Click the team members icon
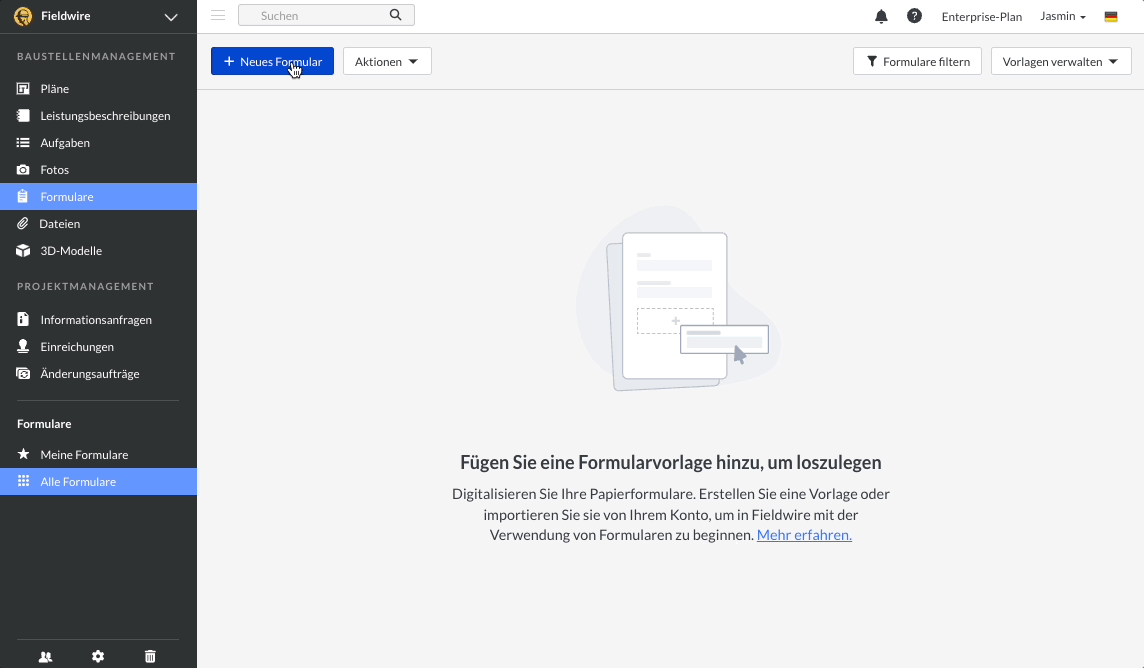Viewport: 1144px width, 668px height. coord(45,656)
